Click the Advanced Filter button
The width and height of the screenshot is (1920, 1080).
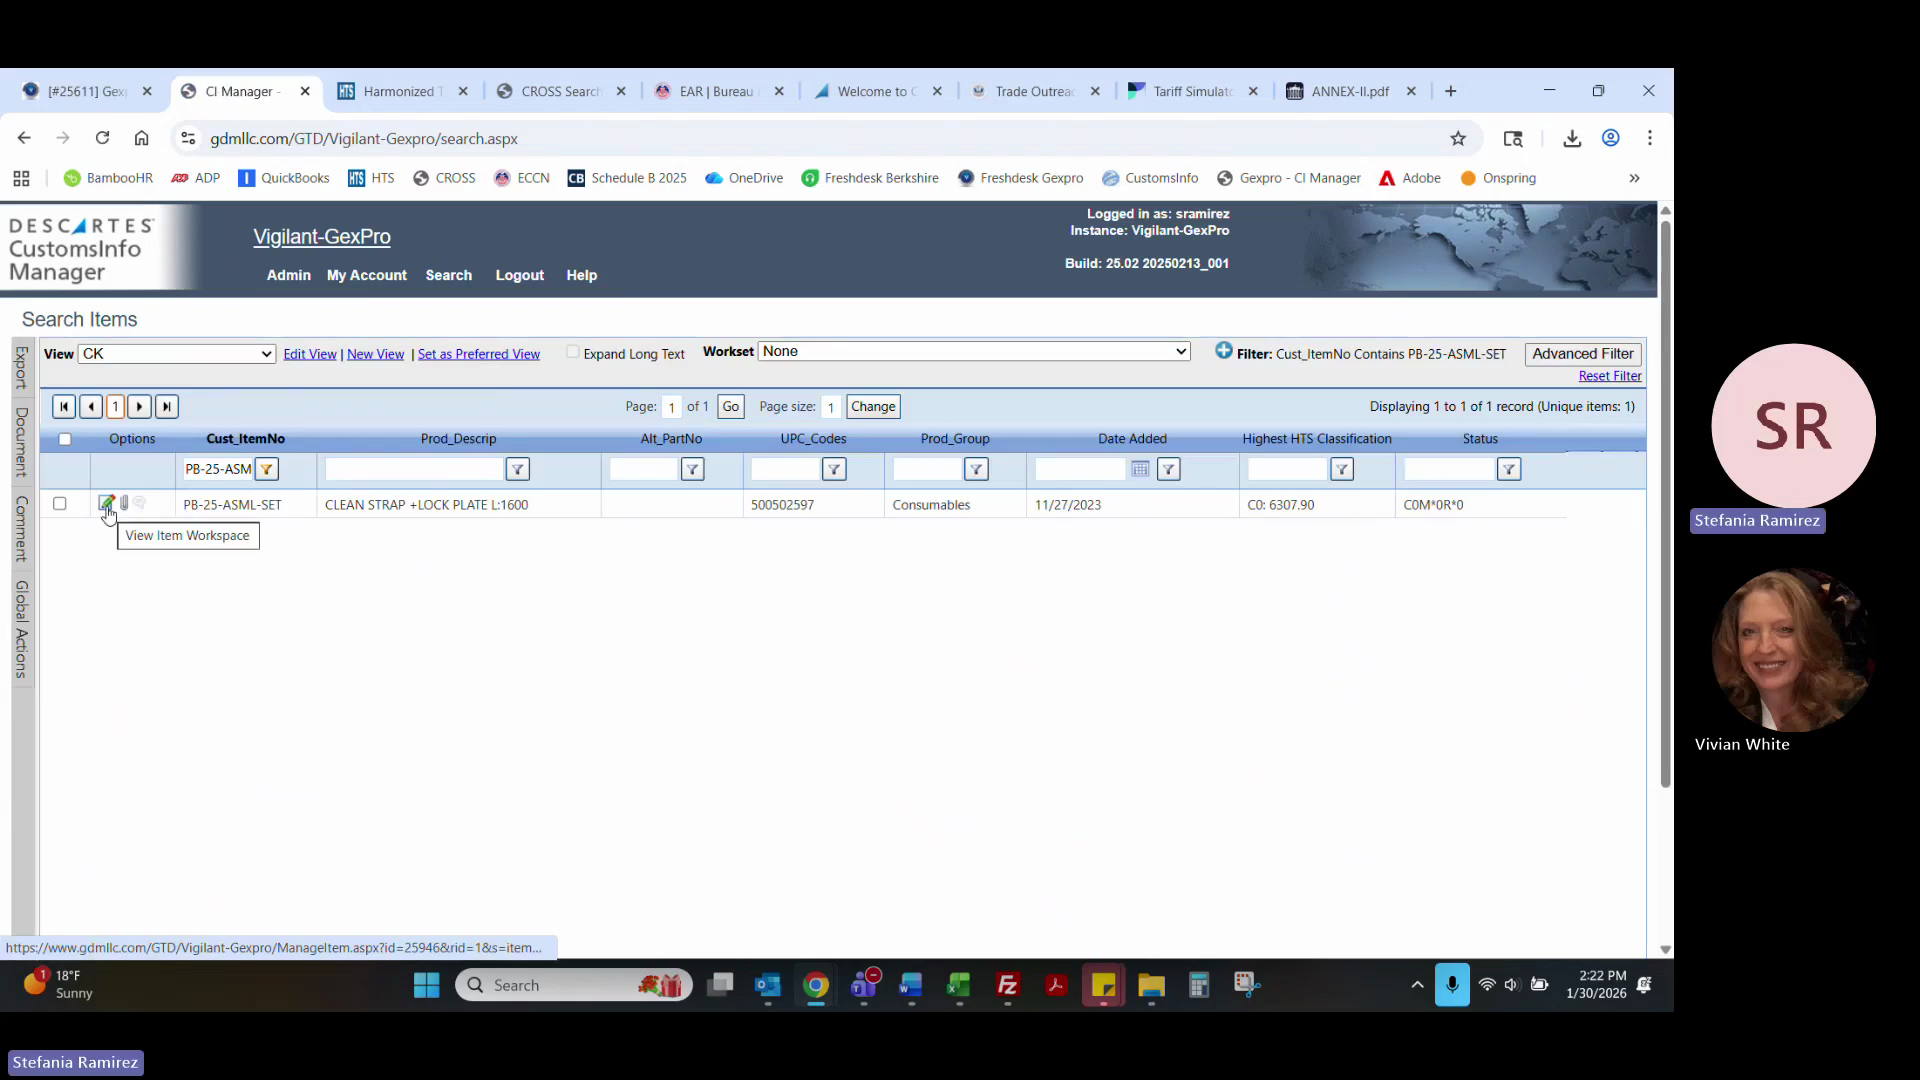tap(1582, 354)
